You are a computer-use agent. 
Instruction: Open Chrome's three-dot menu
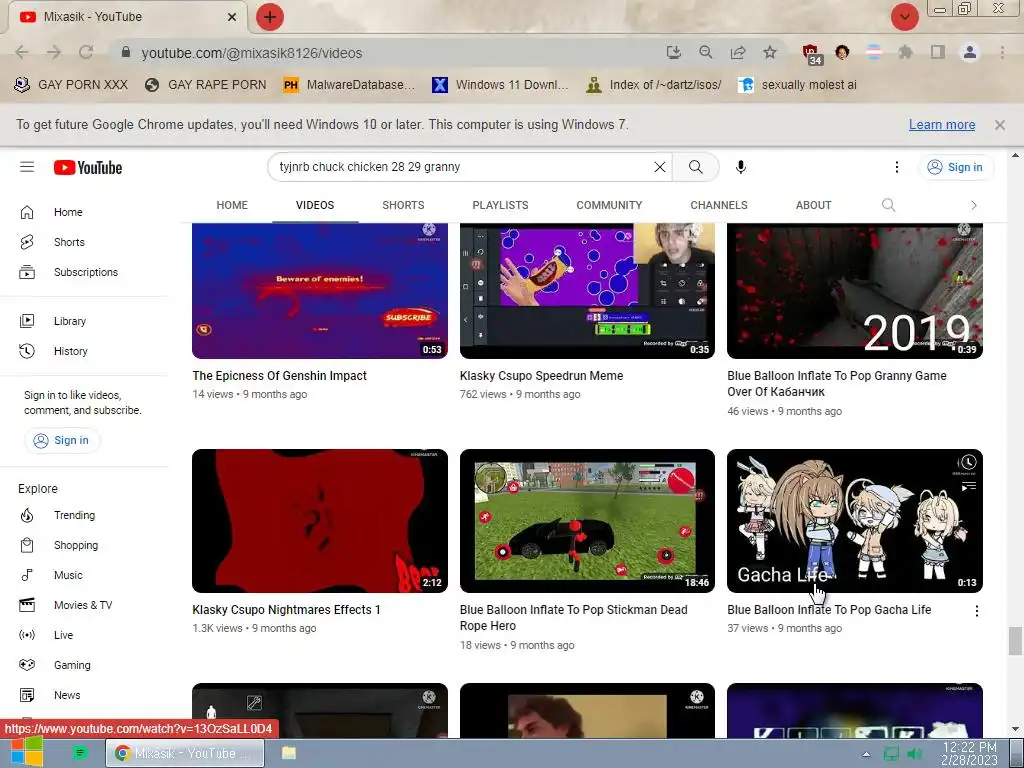point(1002,52)
